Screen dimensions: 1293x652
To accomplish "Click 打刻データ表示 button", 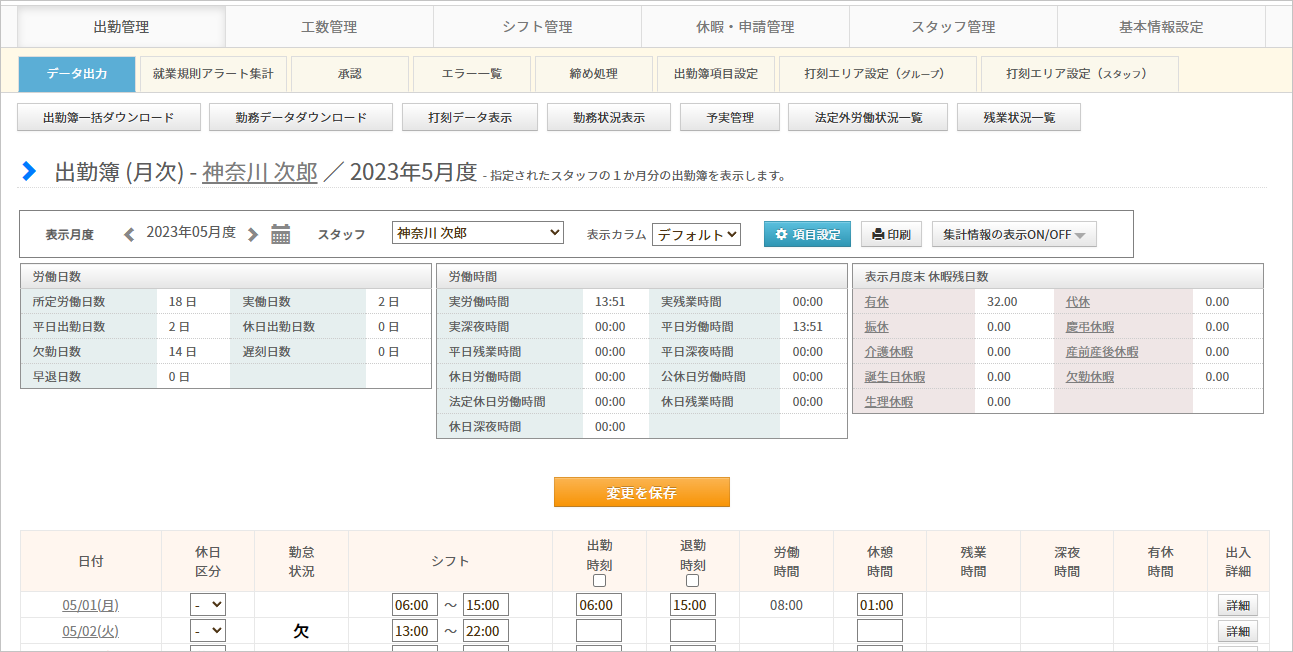I will (x=470, y=118).
